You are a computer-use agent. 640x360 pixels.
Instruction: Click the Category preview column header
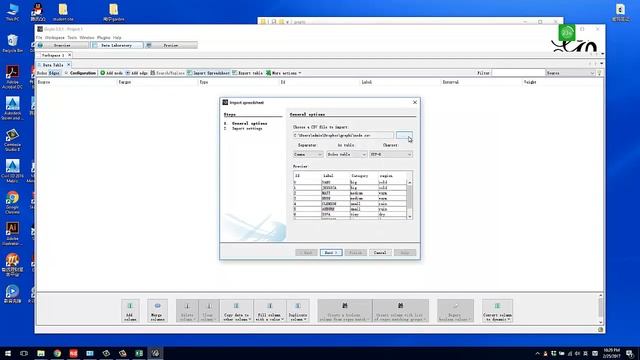click(x=363, y=176)
